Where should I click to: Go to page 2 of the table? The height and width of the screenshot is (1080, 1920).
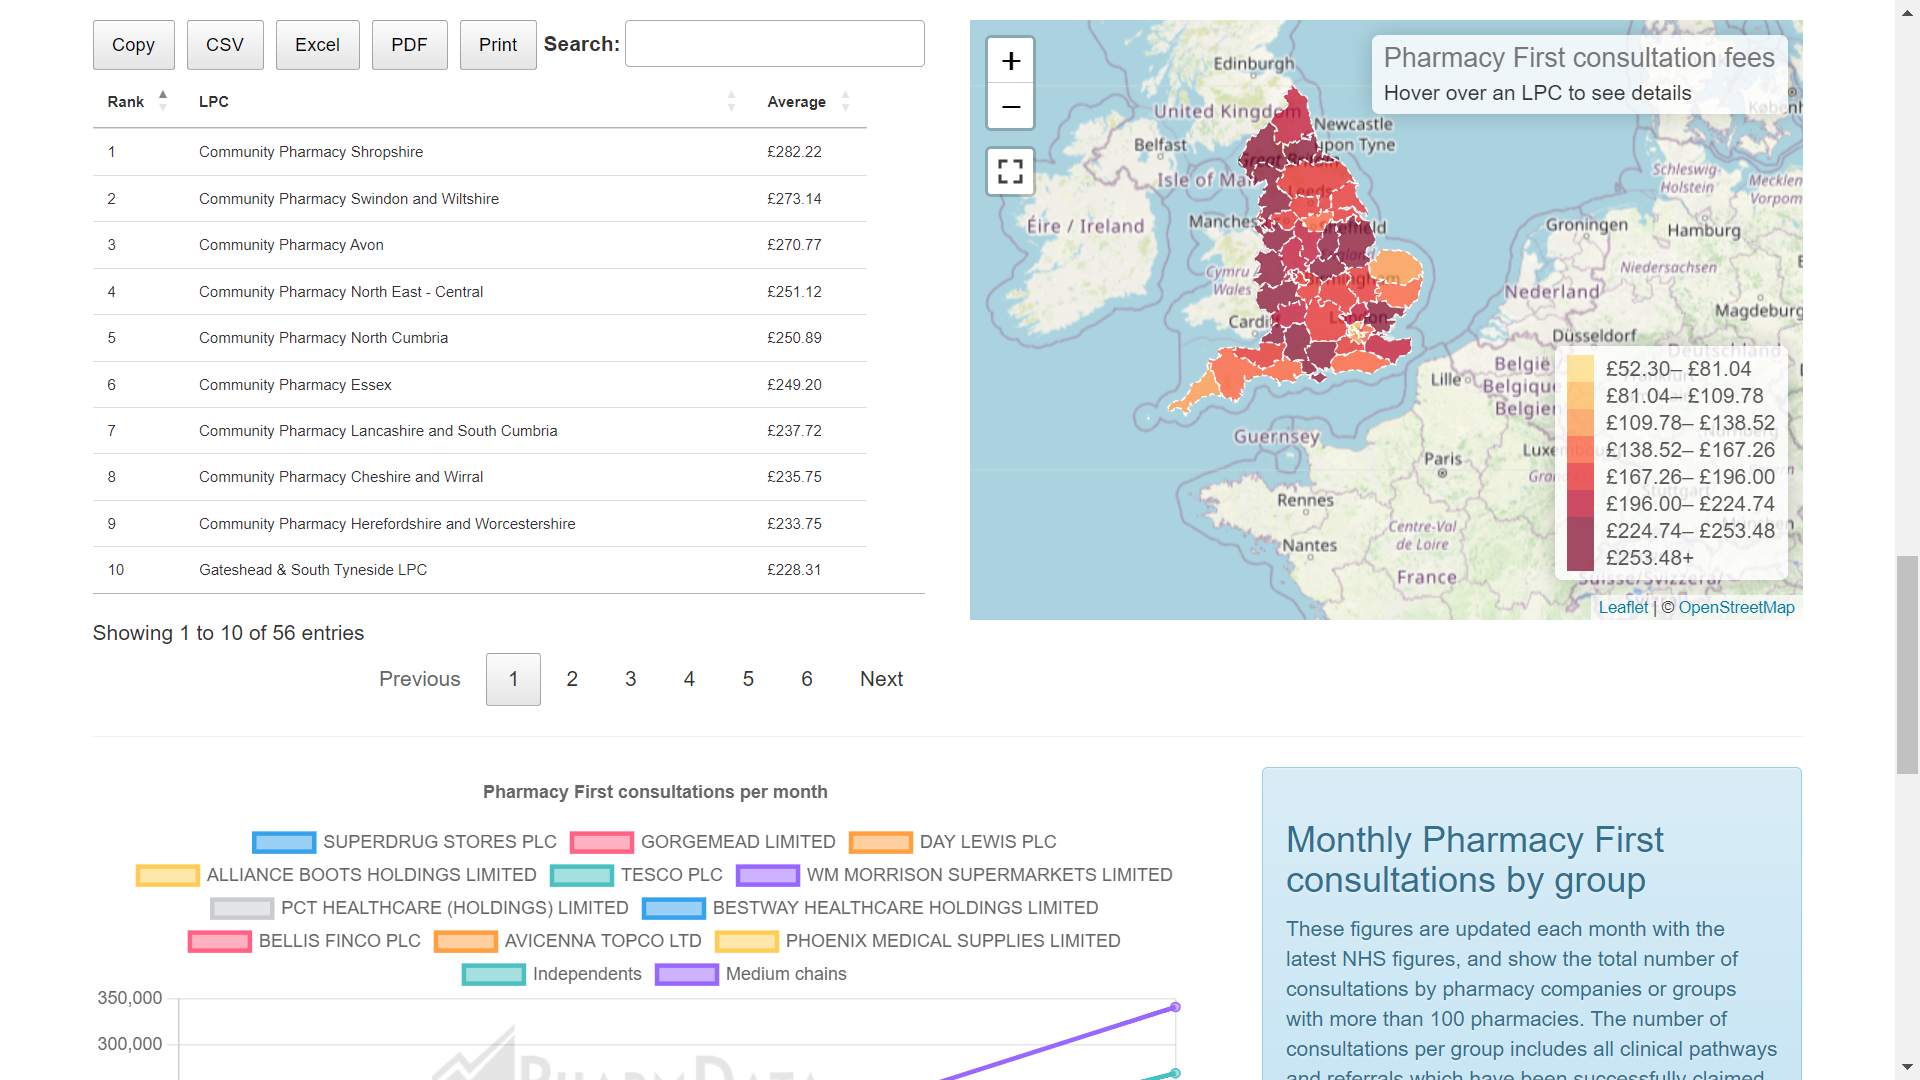[571, 679]
